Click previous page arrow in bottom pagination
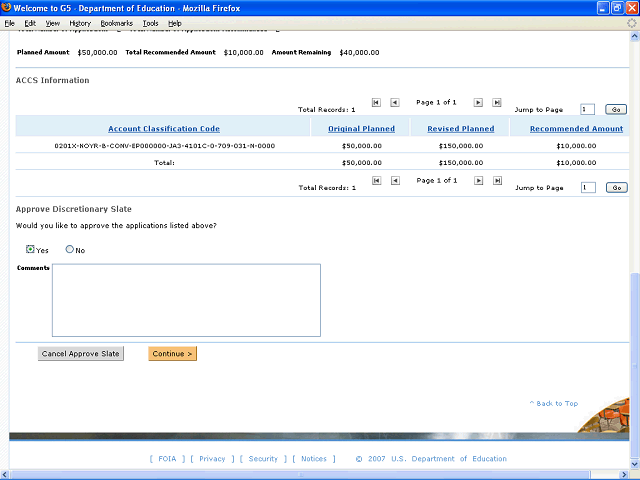Image resolution: width=640 pixels, height=480 pixels. click(395, 180)
